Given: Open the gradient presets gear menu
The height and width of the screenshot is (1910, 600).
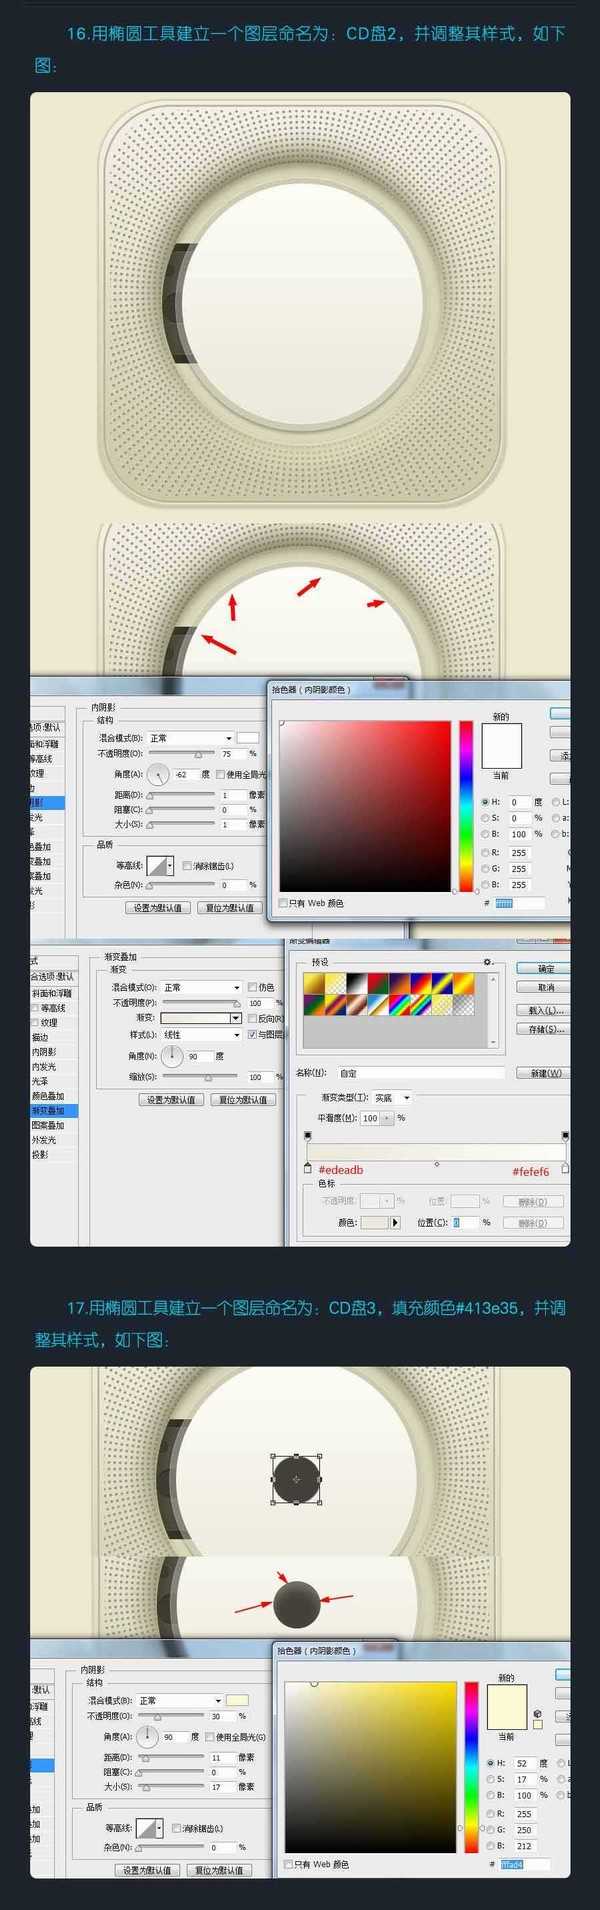Looking at the screenshot, I should point(488,962).
